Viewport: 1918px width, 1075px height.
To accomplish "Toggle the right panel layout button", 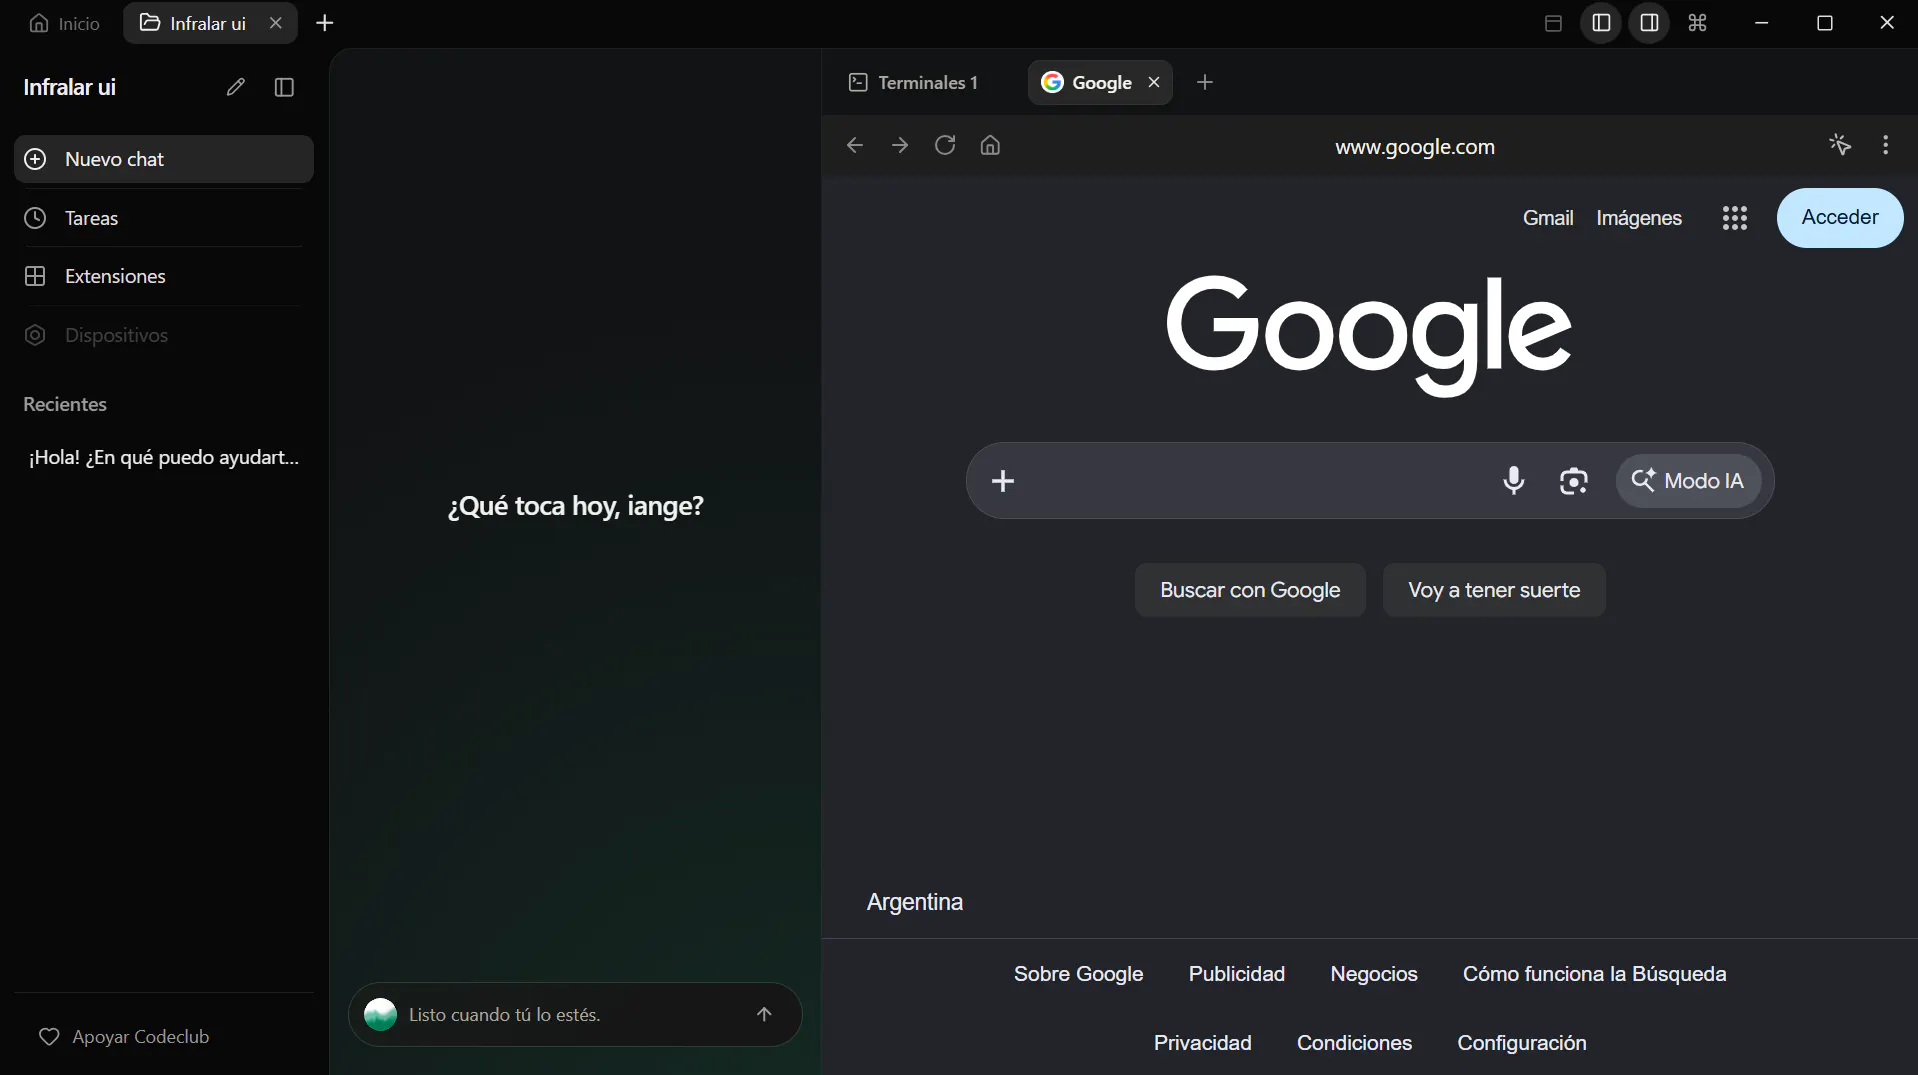I will [x=1650, y=23].
